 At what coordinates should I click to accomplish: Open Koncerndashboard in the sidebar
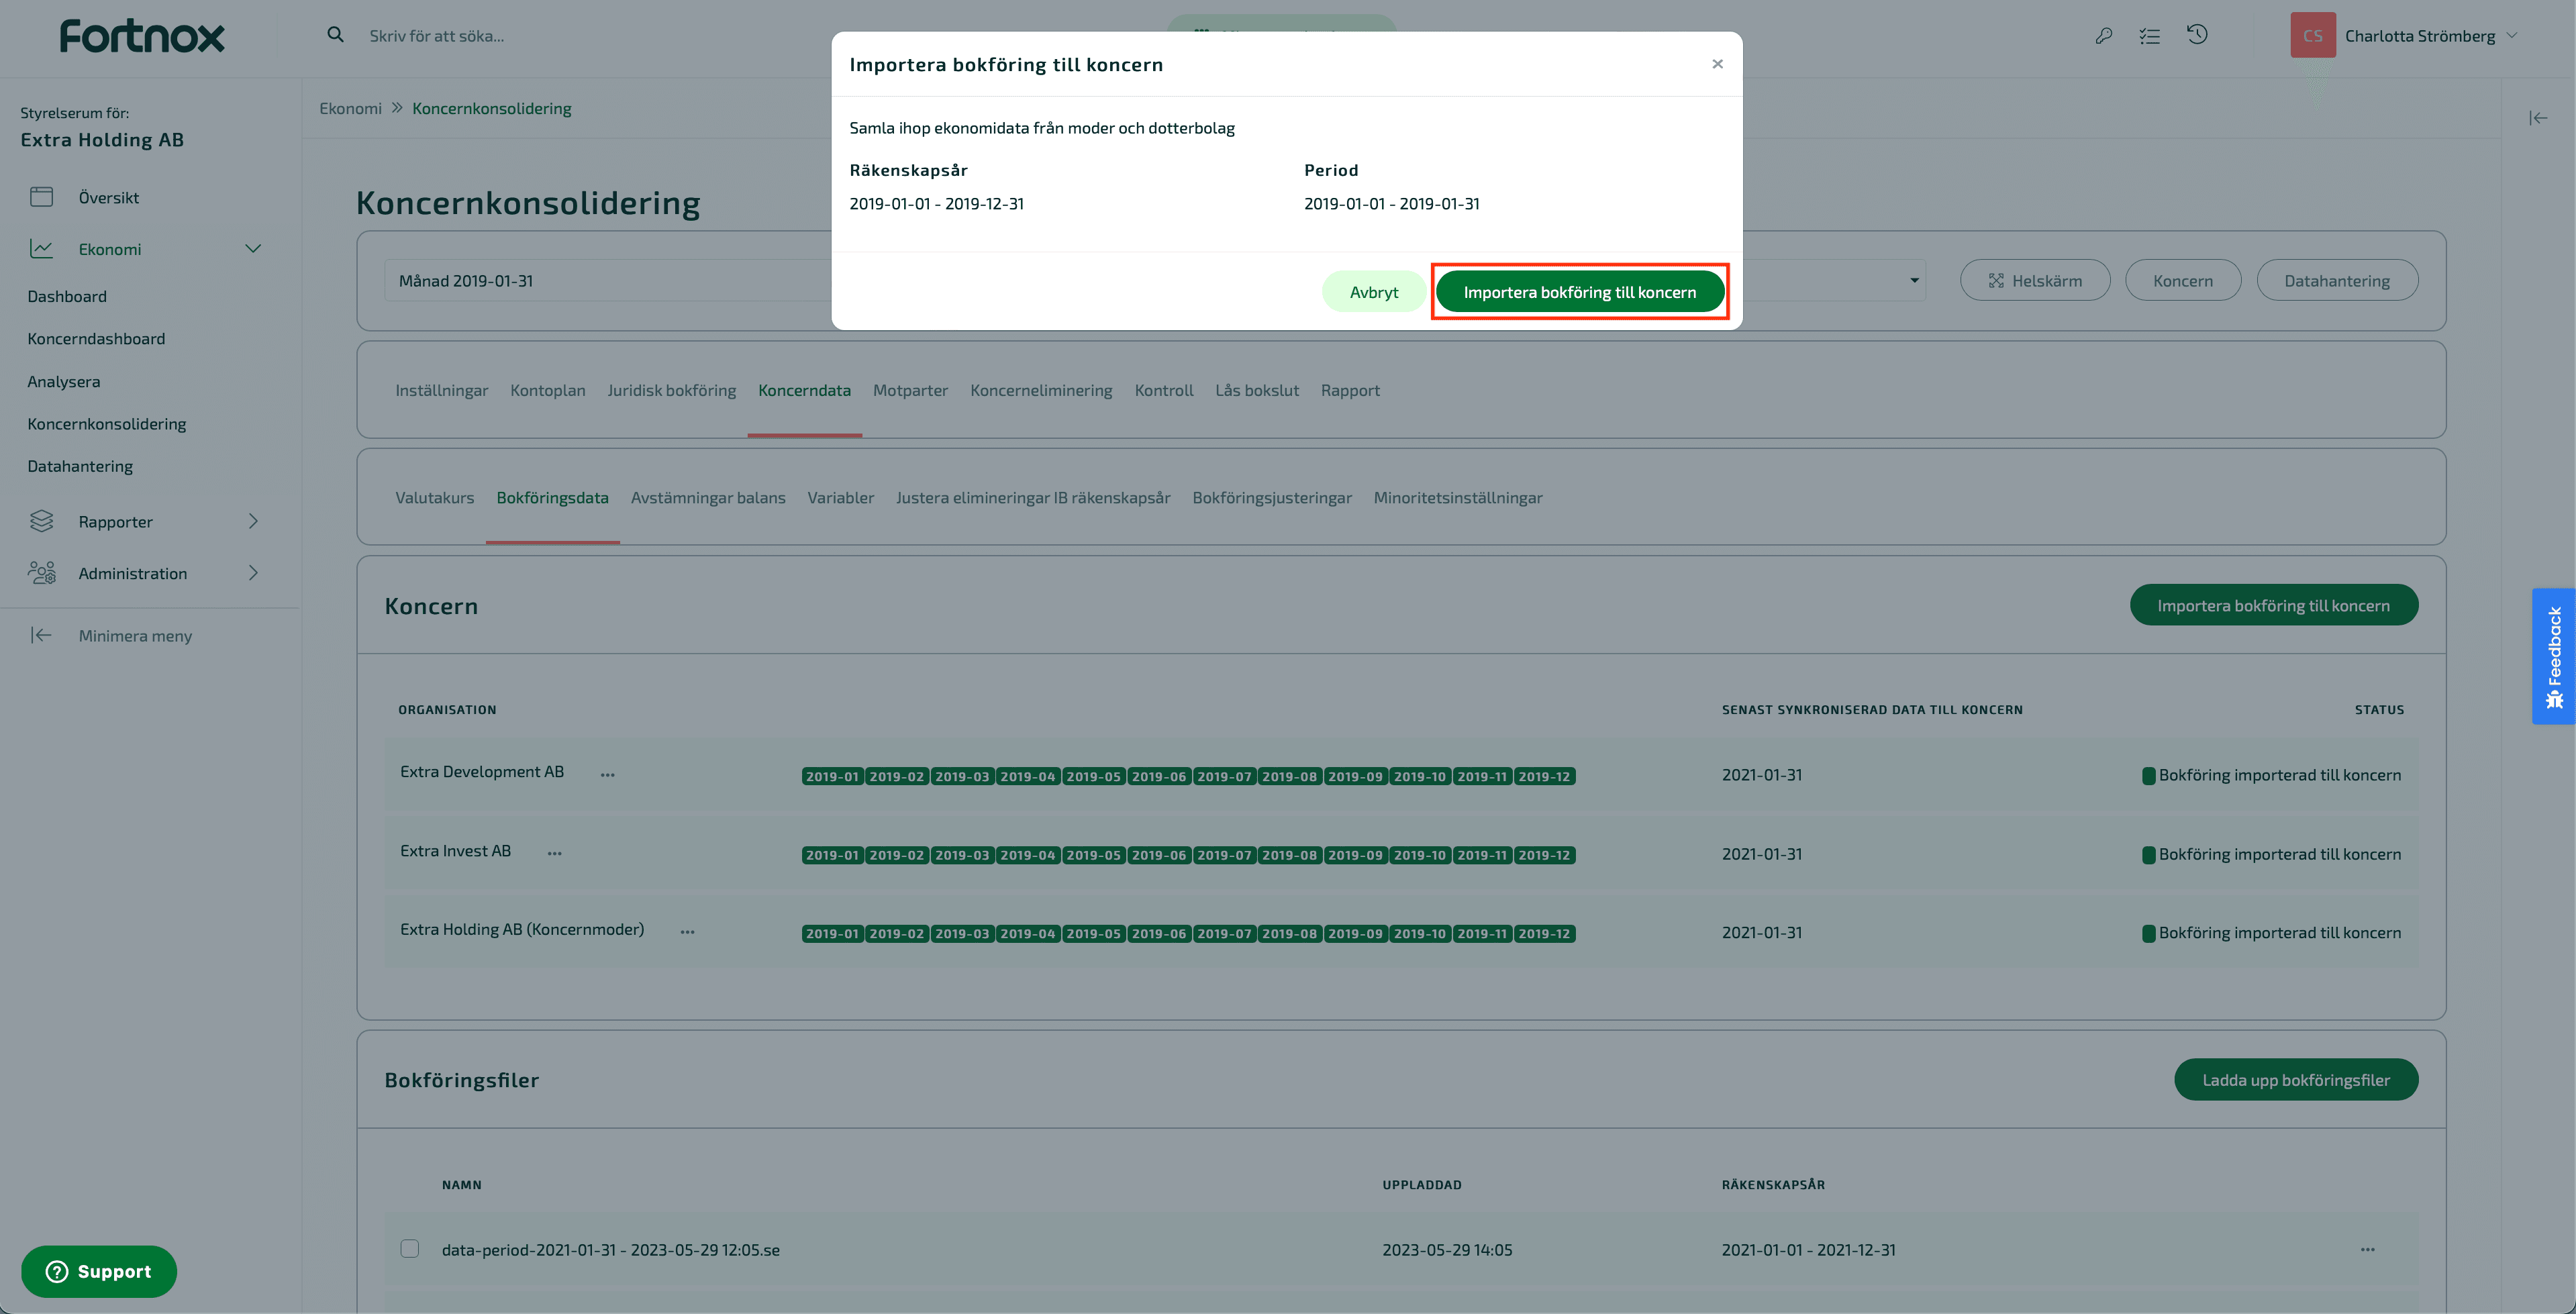point(96,338)
